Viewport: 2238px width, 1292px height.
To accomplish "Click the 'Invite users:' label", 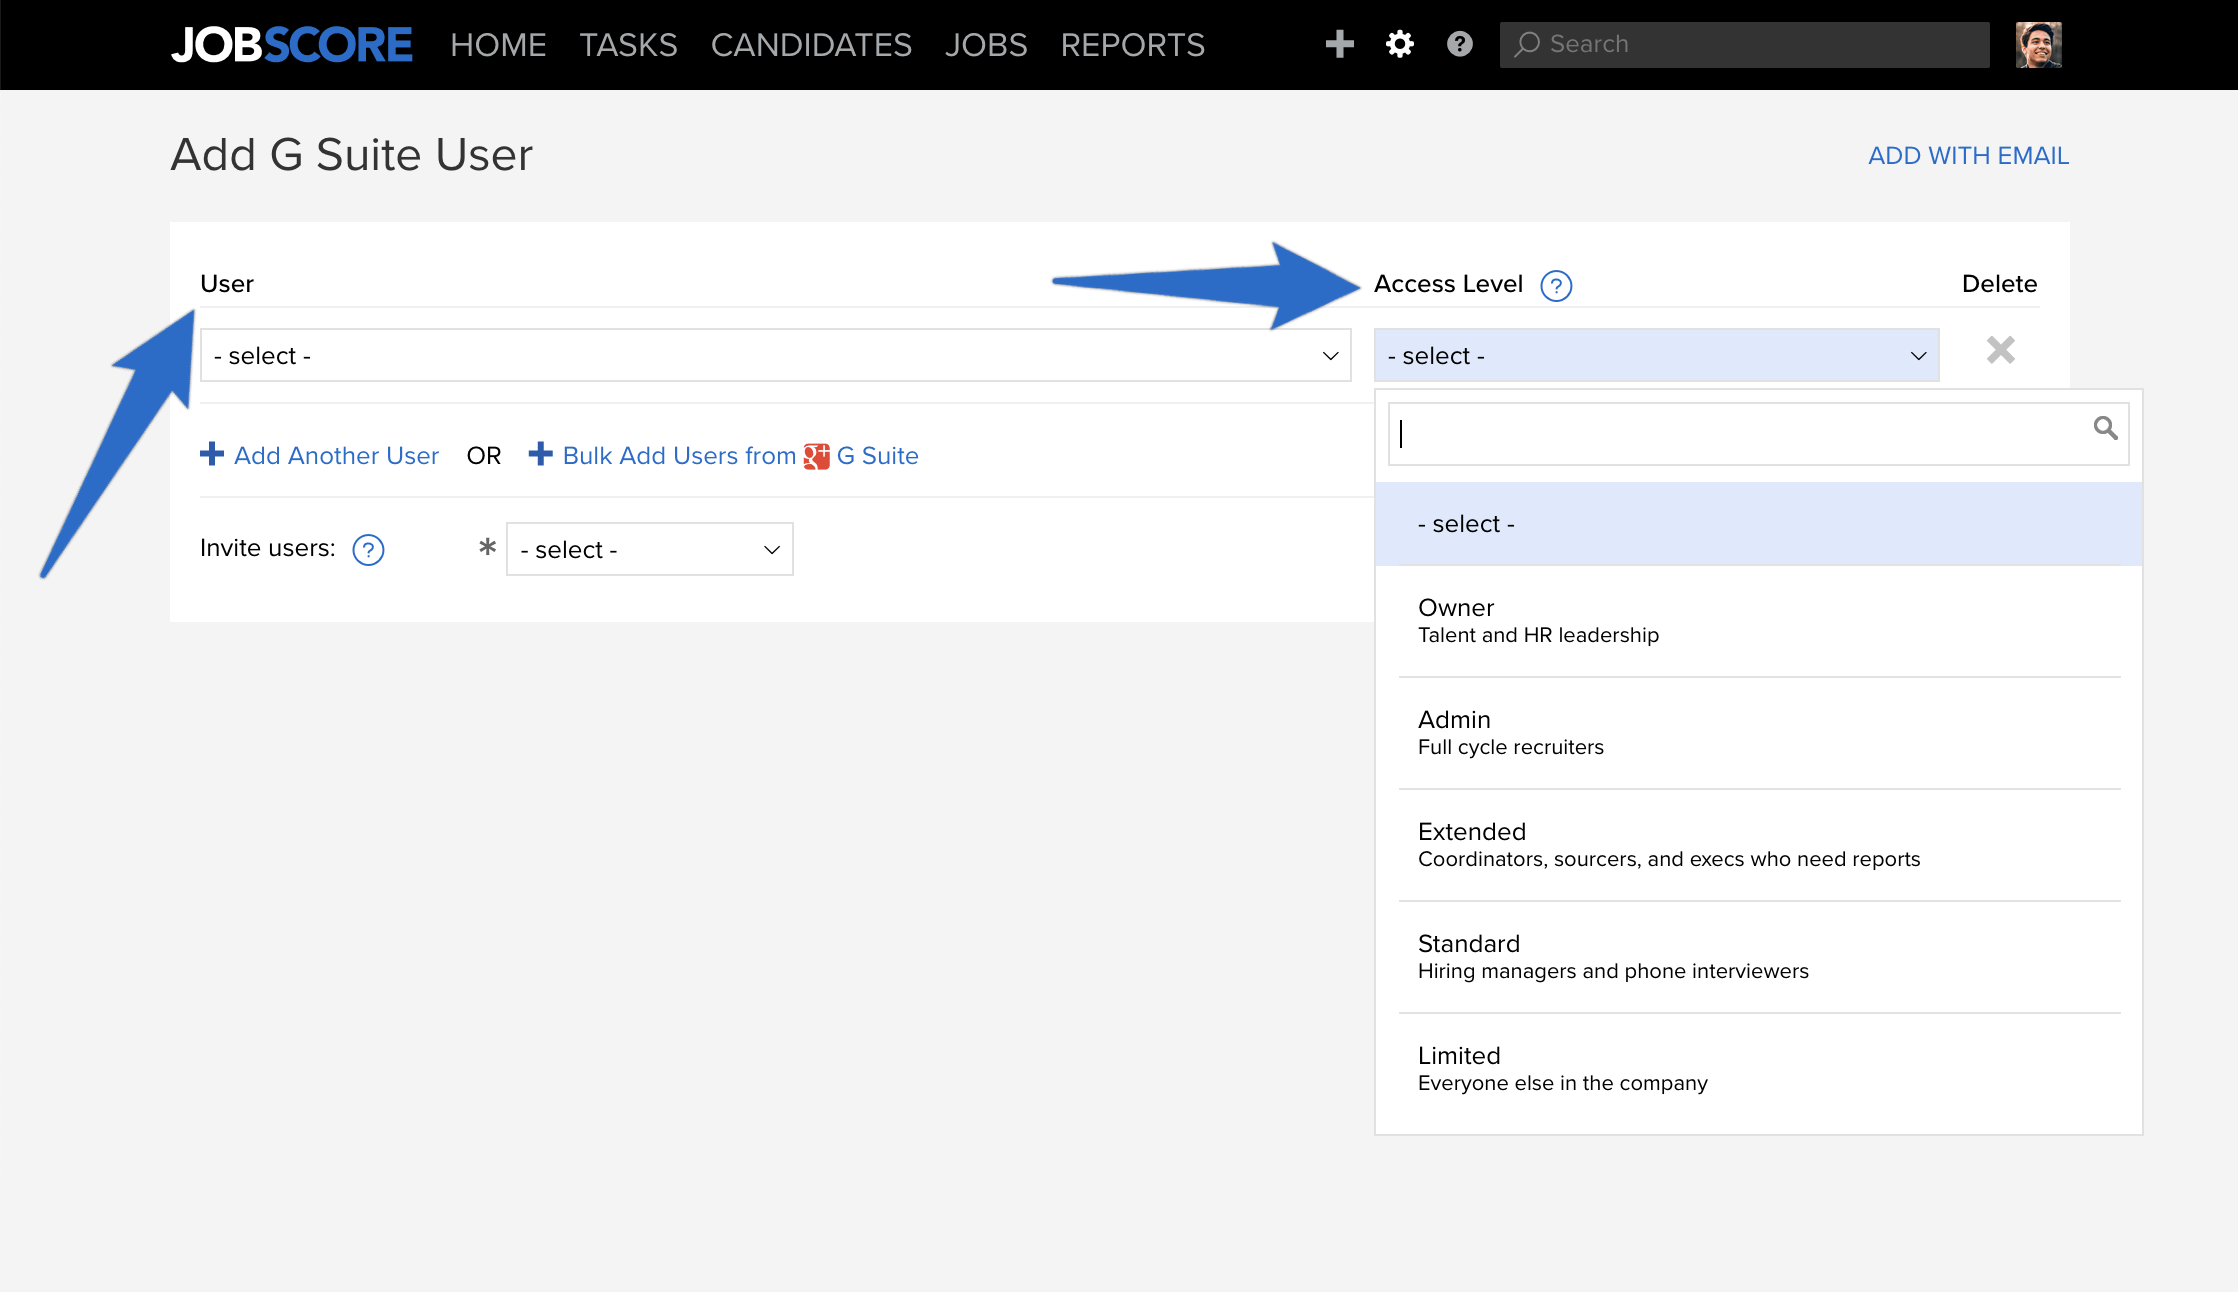I will pyautogui.click(x=267, y=548).
